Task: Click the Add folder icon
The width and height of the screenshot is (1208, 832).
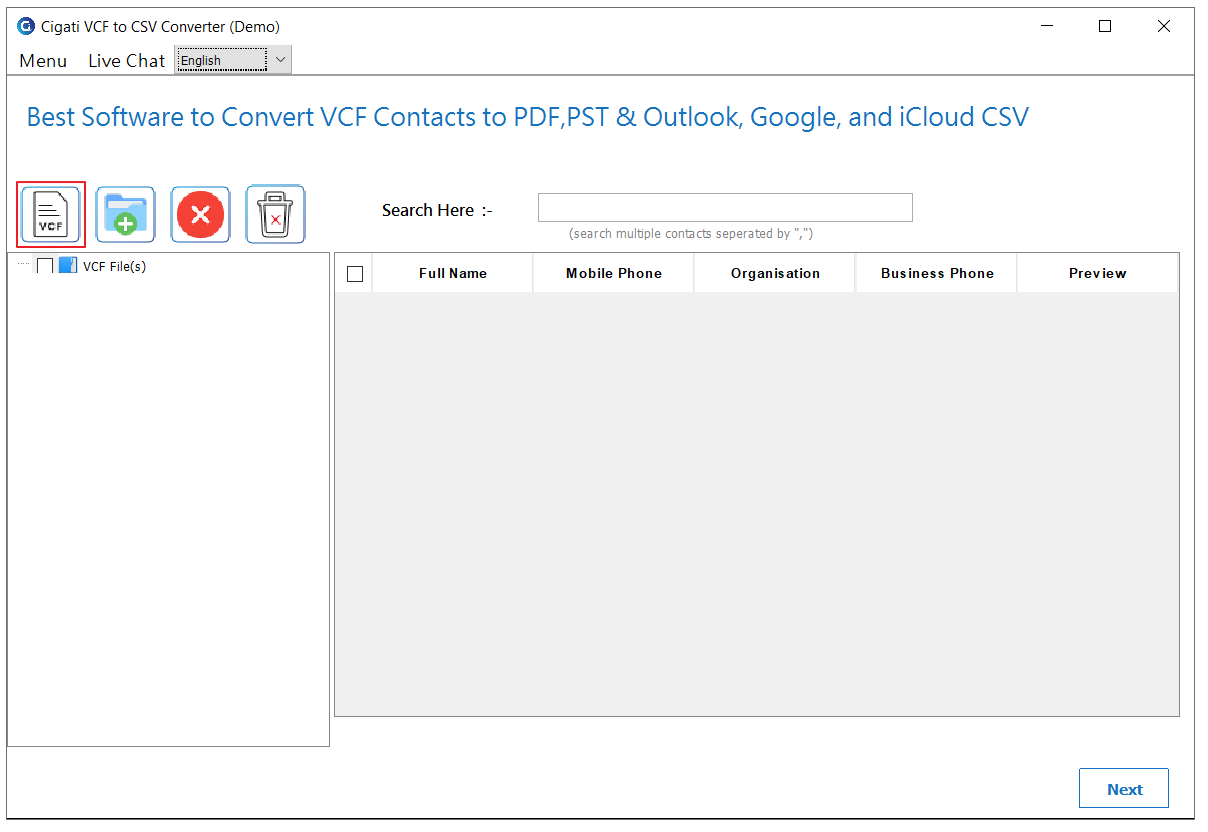Action: coord(125,214)
